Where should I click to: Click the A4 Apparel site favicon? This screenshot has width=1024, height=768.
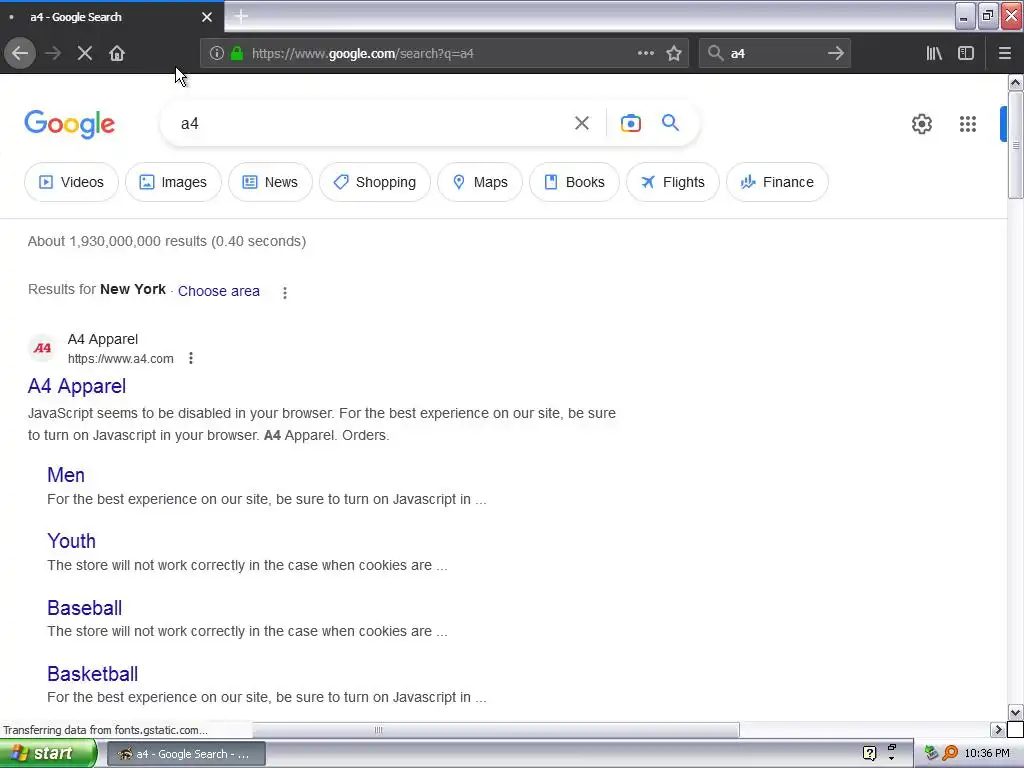pos(42,348)
